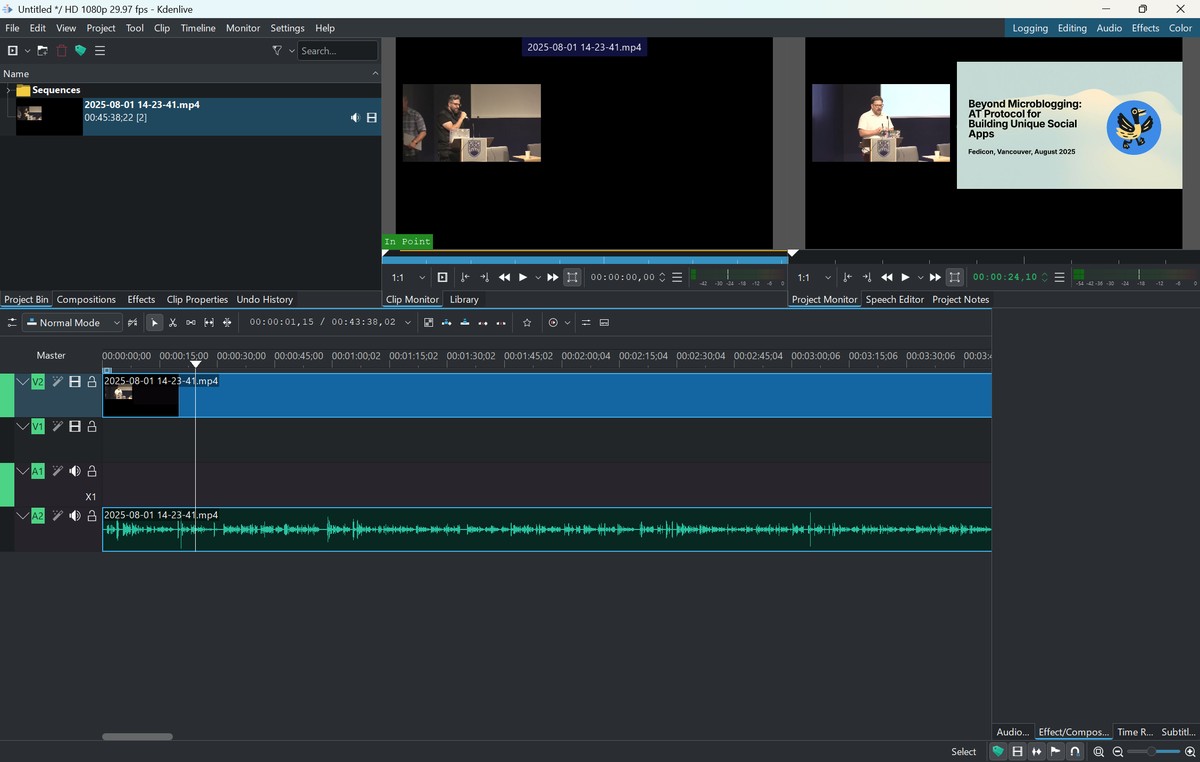This screenshot has width=1200, height=762.
Task: Activate the Spacer tool in timeline toolbar
Action: pos(191,323)
